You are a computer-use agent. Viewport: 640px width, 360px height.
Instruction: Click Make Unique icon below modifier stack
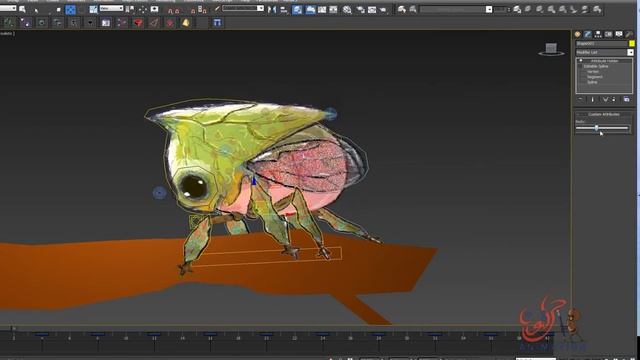tap(605, 99)
